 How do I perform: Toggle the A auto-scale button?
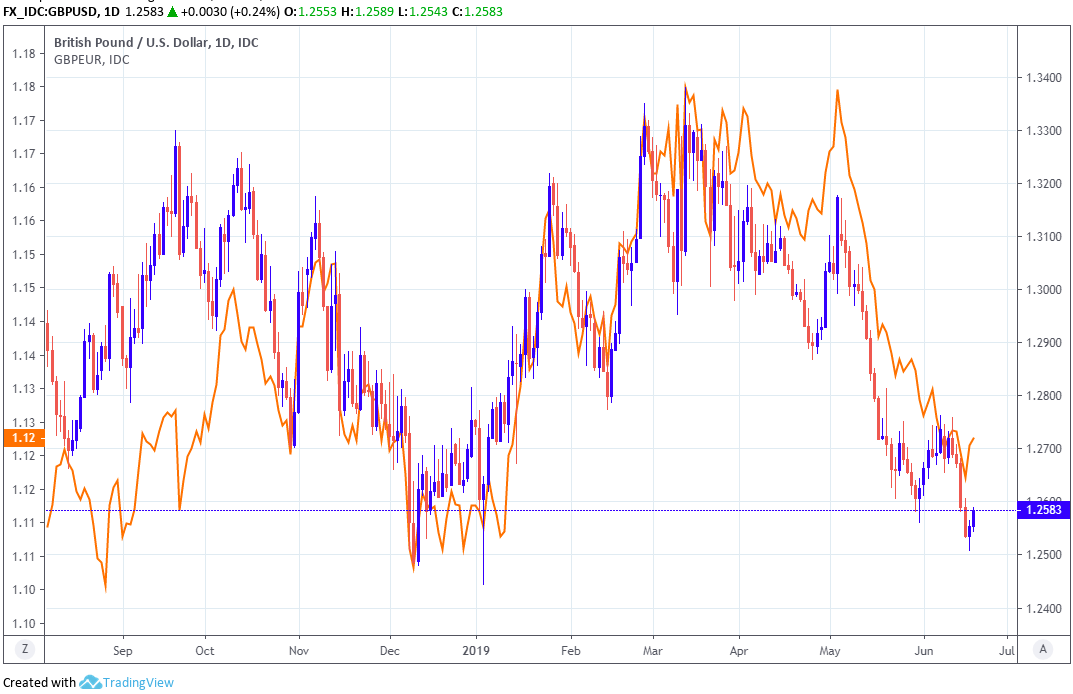tap(1043, 649)
